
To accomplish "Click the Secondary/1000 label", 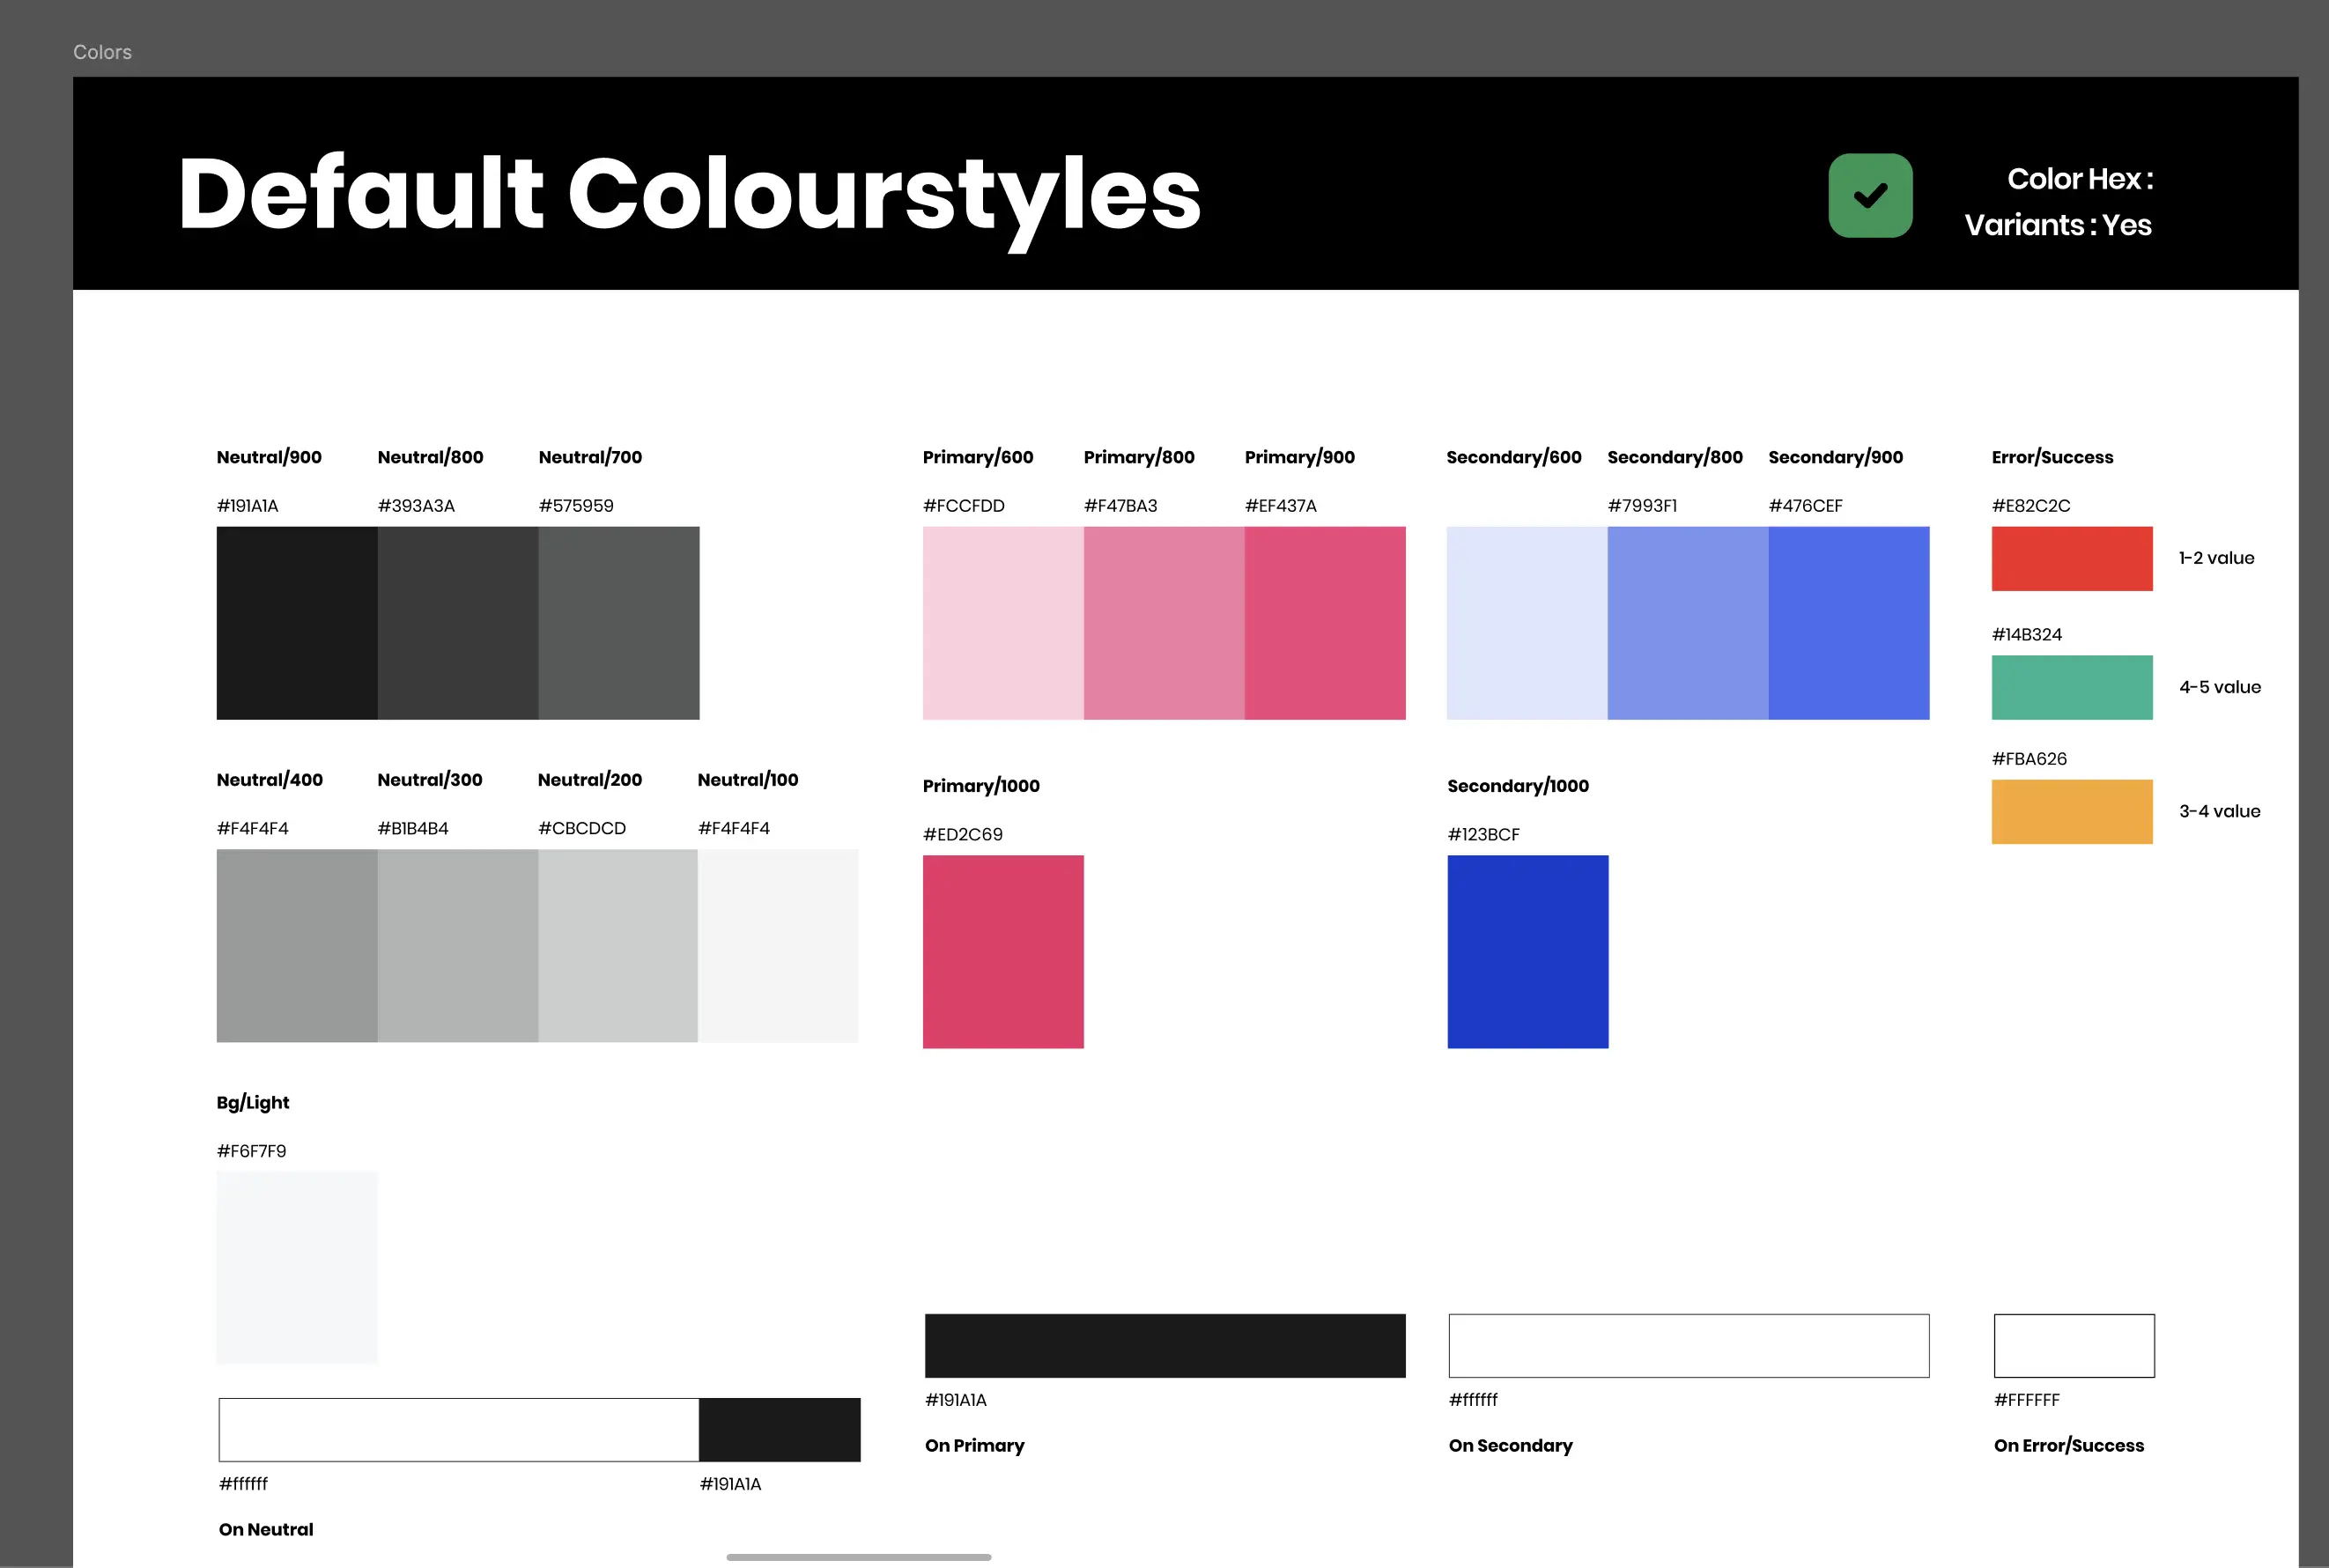I will point(1518,786).
